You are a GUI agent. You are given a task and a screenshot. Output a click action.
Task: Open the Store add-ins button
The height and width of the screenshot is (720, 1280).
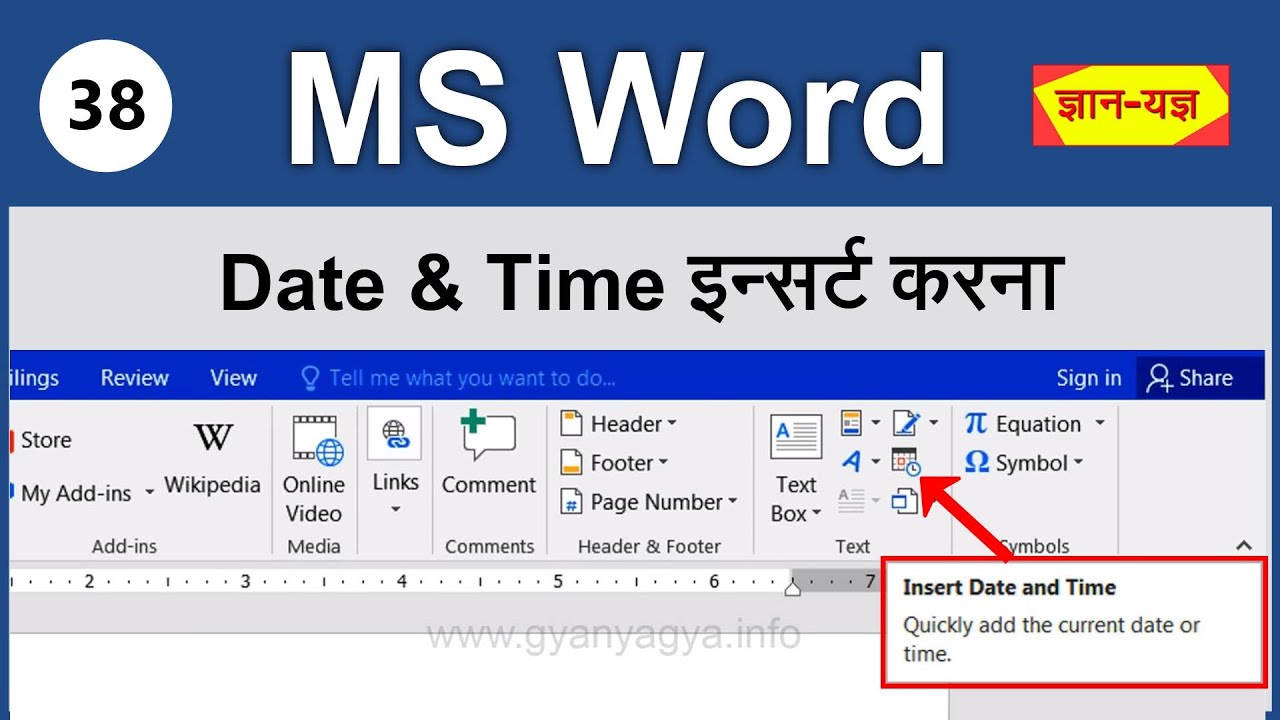[x=40, y=440]
